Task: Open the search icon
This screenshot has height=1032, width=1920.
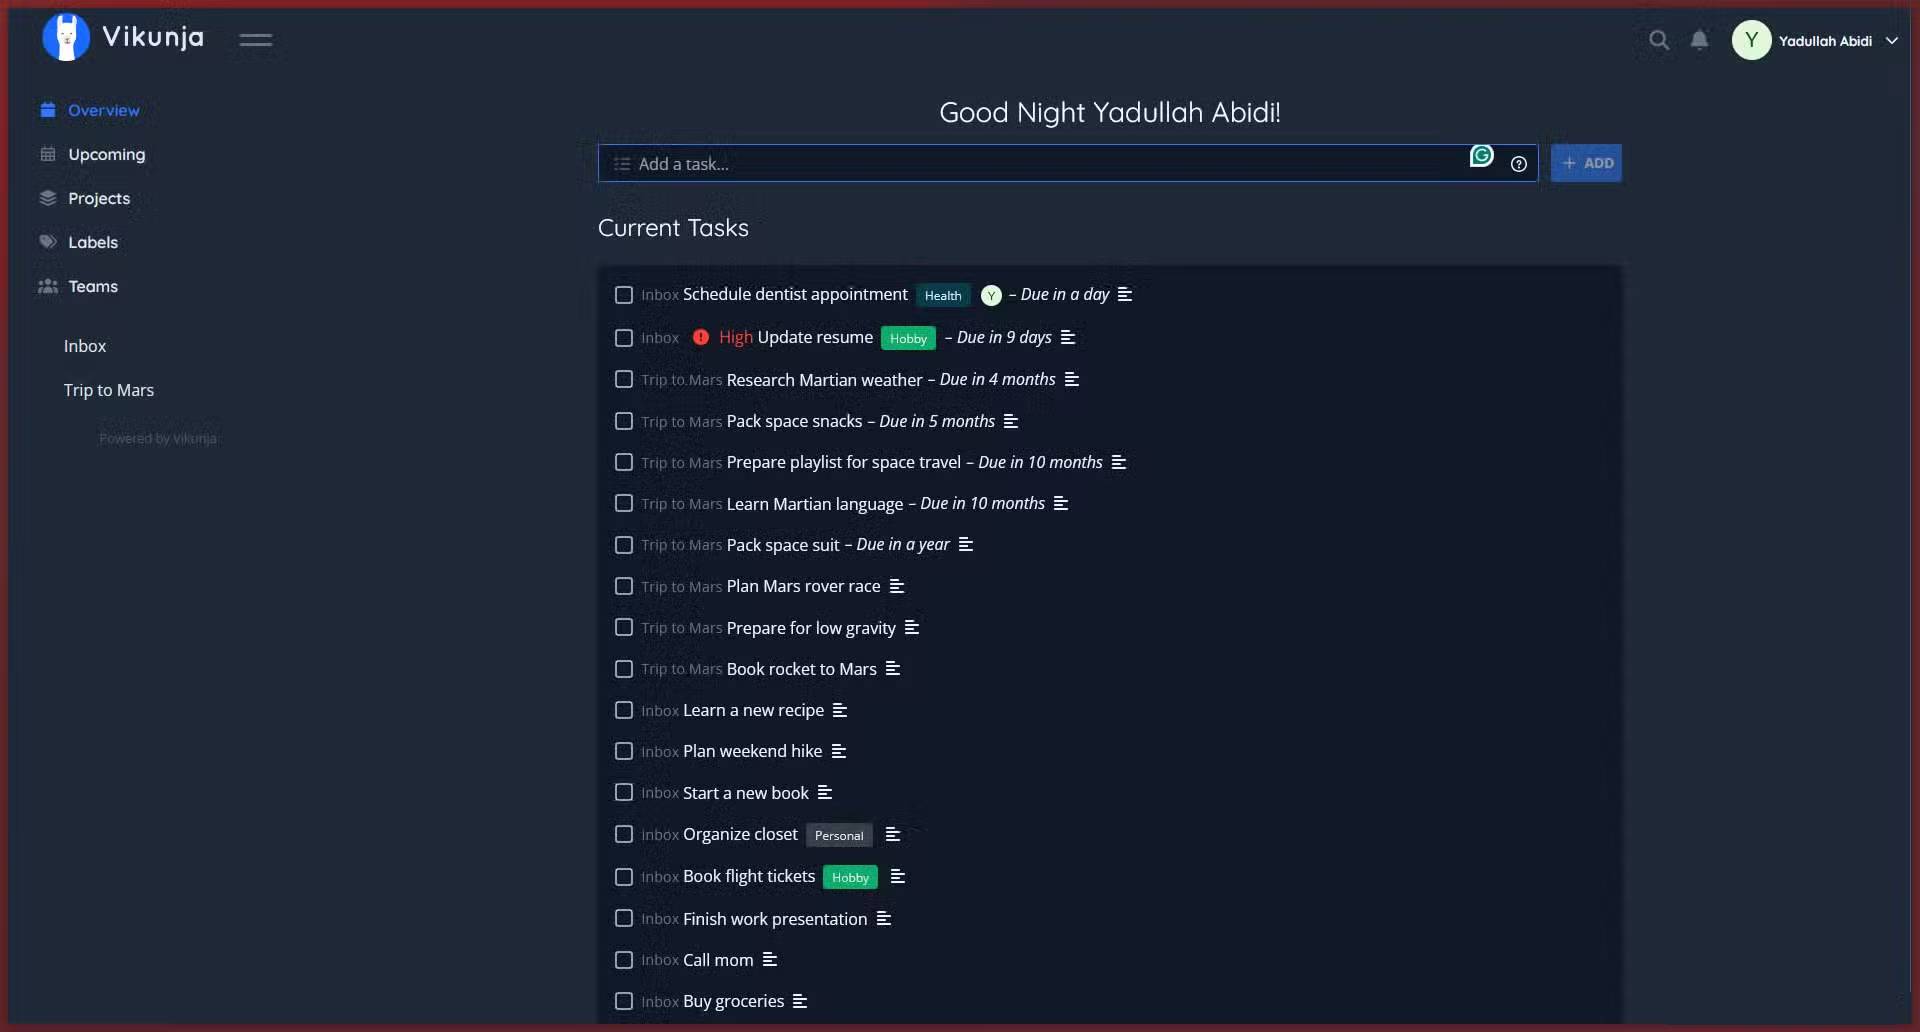Action: 1659,40
